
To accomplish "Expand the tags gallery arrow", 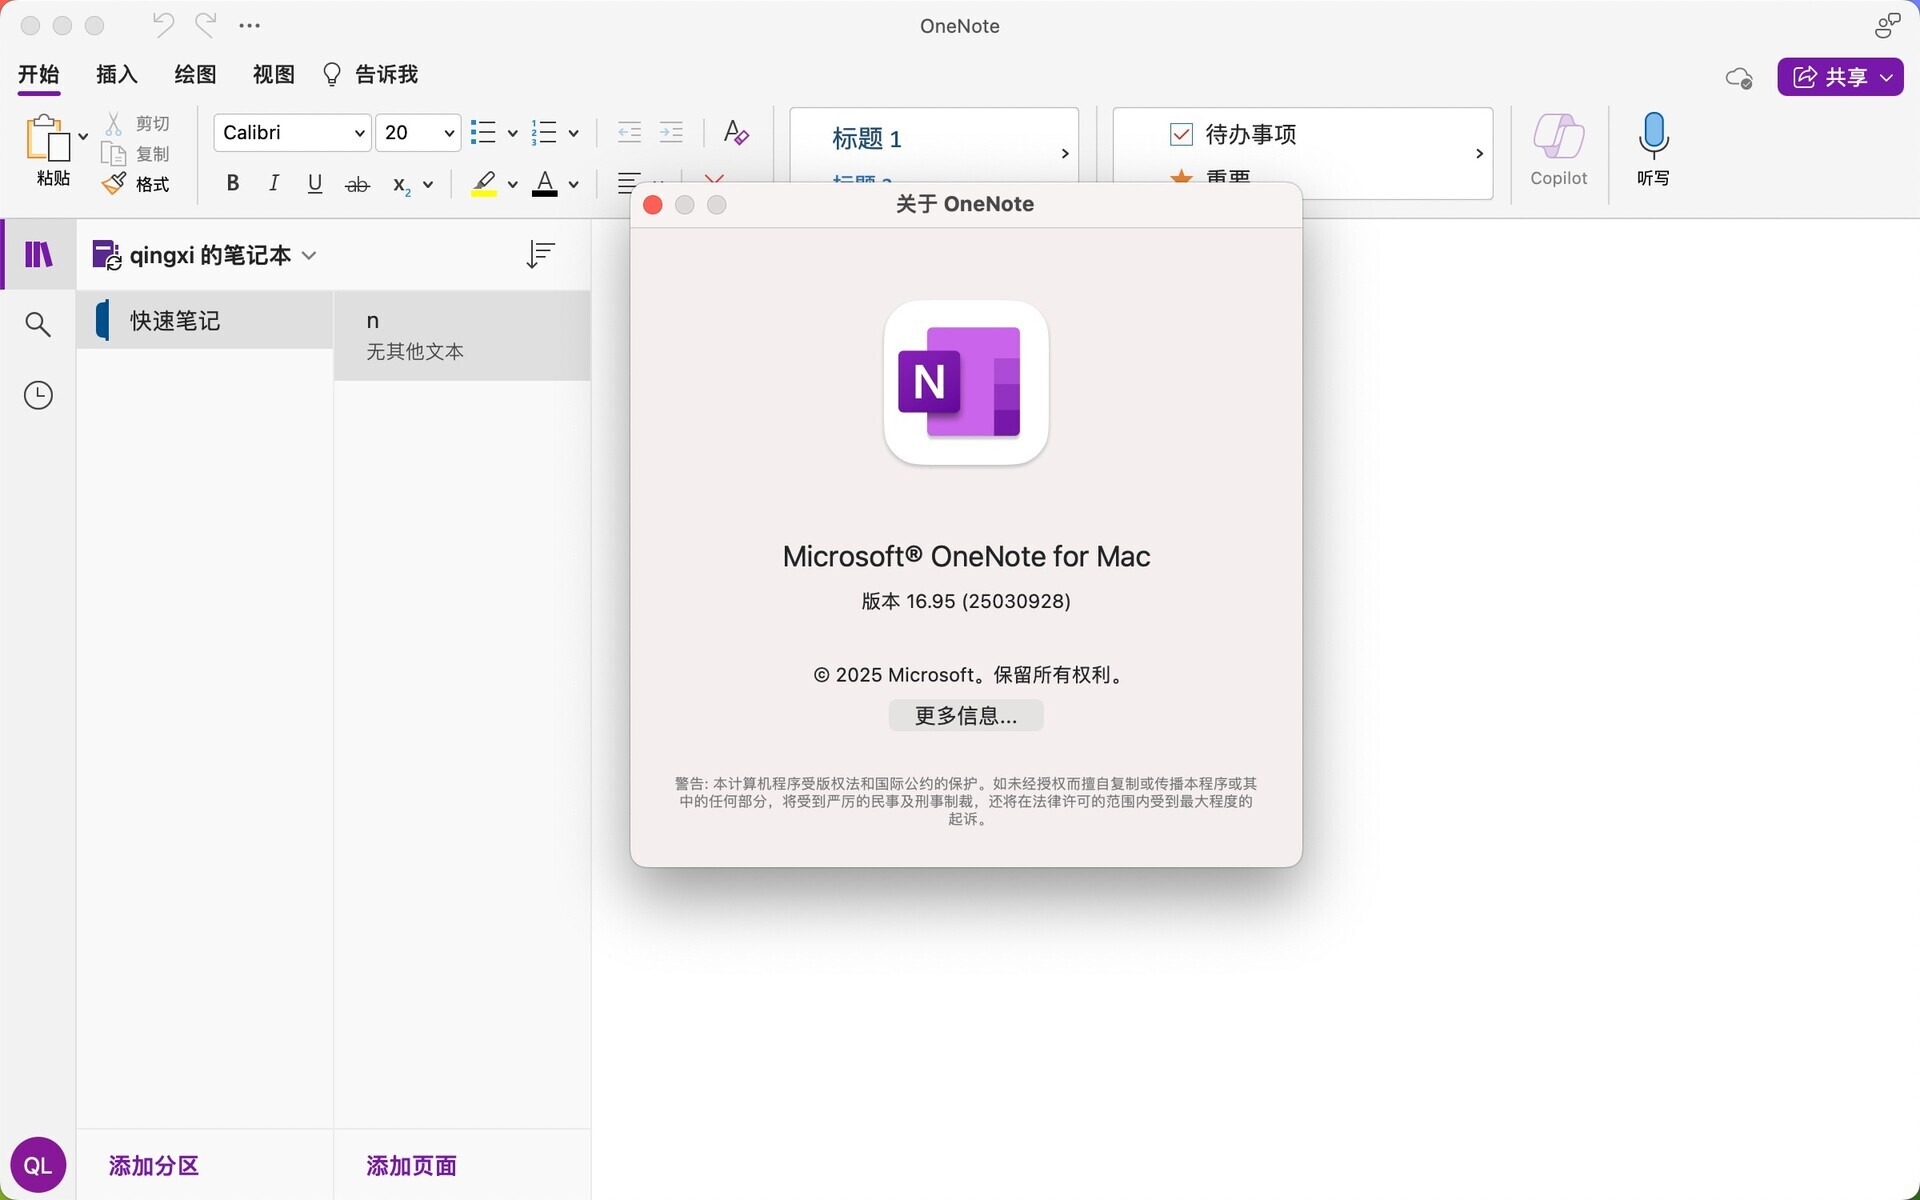I will 1479,153.
